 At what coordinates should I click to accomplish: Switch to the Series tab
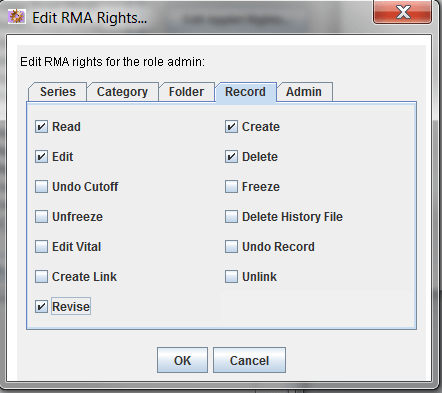pyautogui.click(x=58, y=92)
